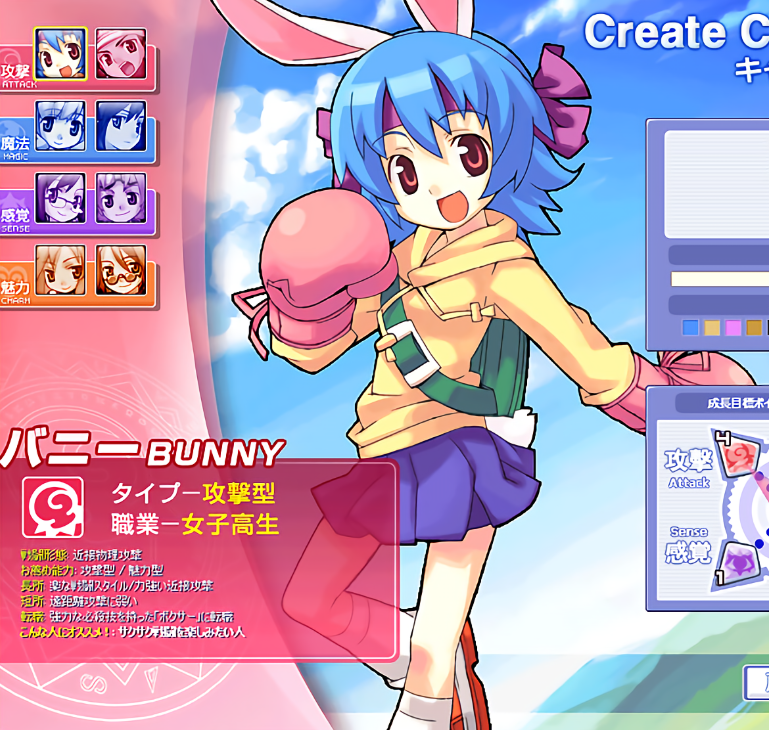Click the タイプ－攻撃型 text line
Screen dimensions: 769x730
click(x=193, y=493)
